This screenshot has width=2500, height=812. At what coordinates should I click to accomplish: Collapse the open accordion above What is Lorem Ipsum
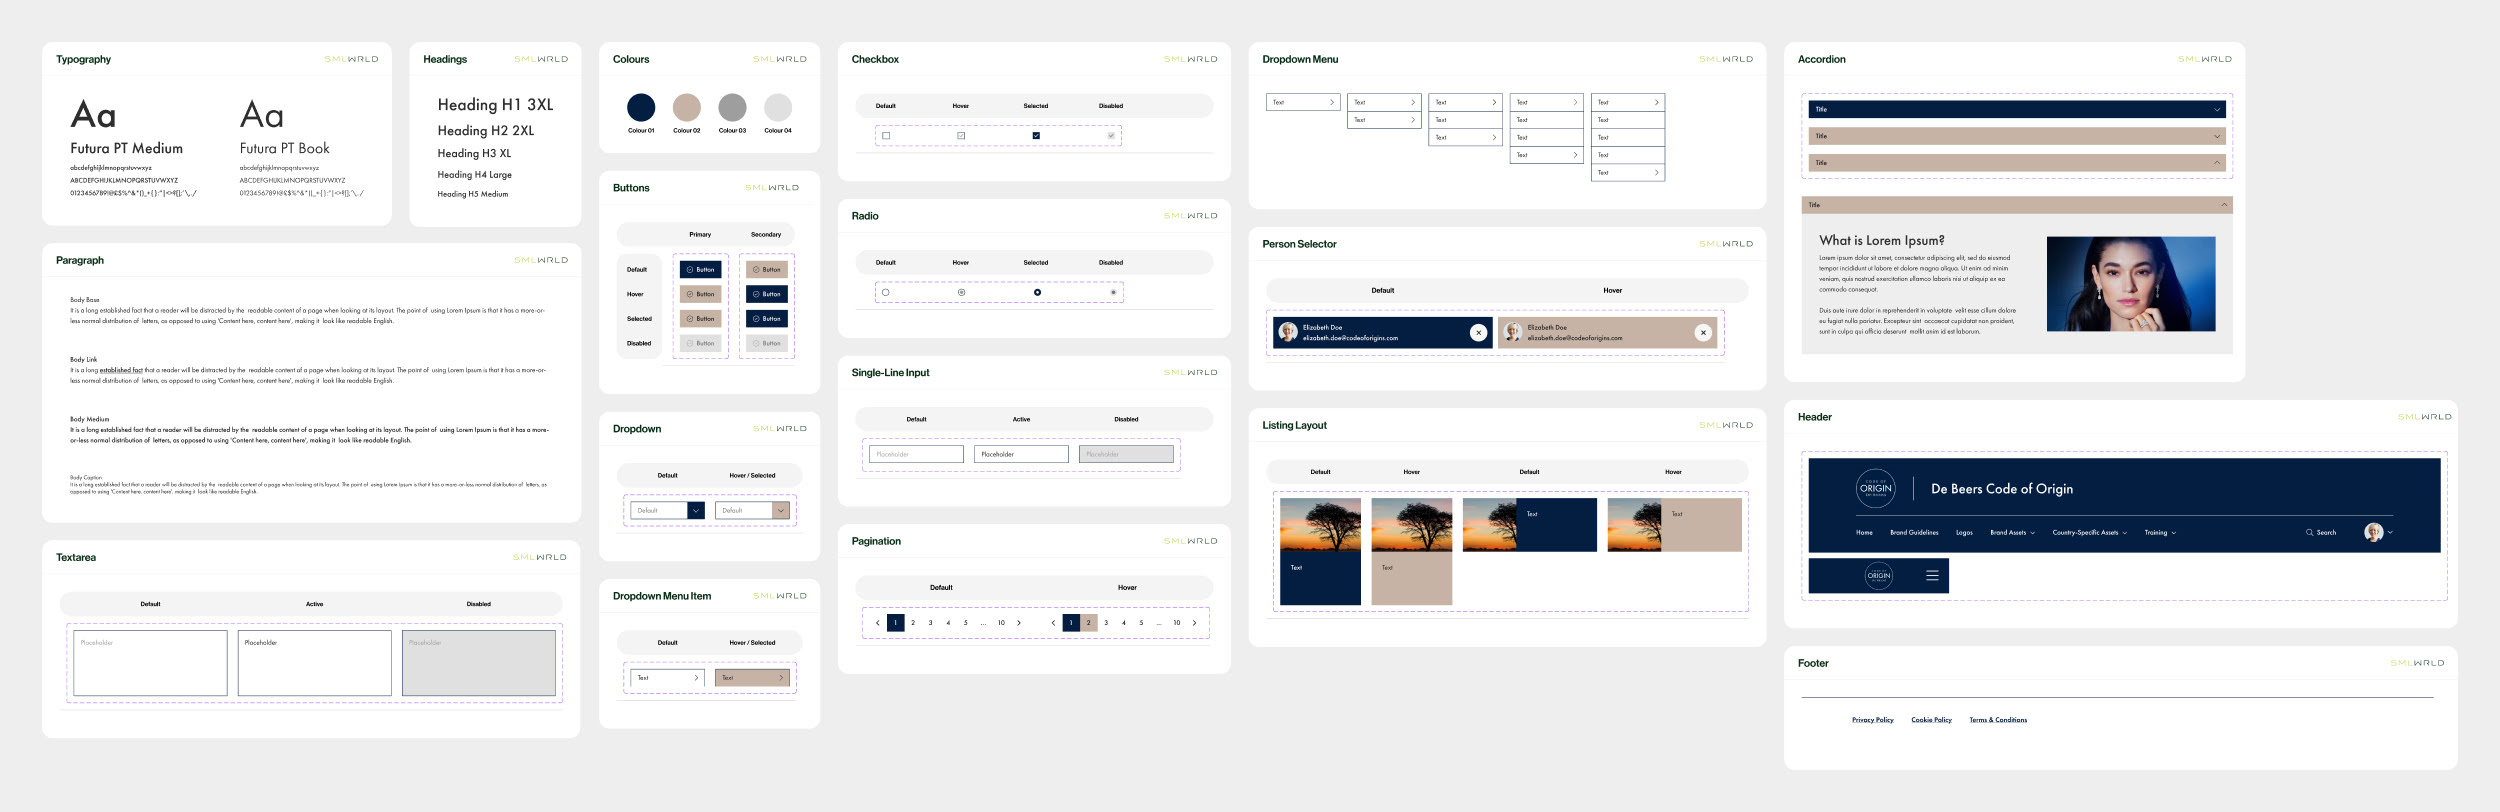(x=2017, y=205)
